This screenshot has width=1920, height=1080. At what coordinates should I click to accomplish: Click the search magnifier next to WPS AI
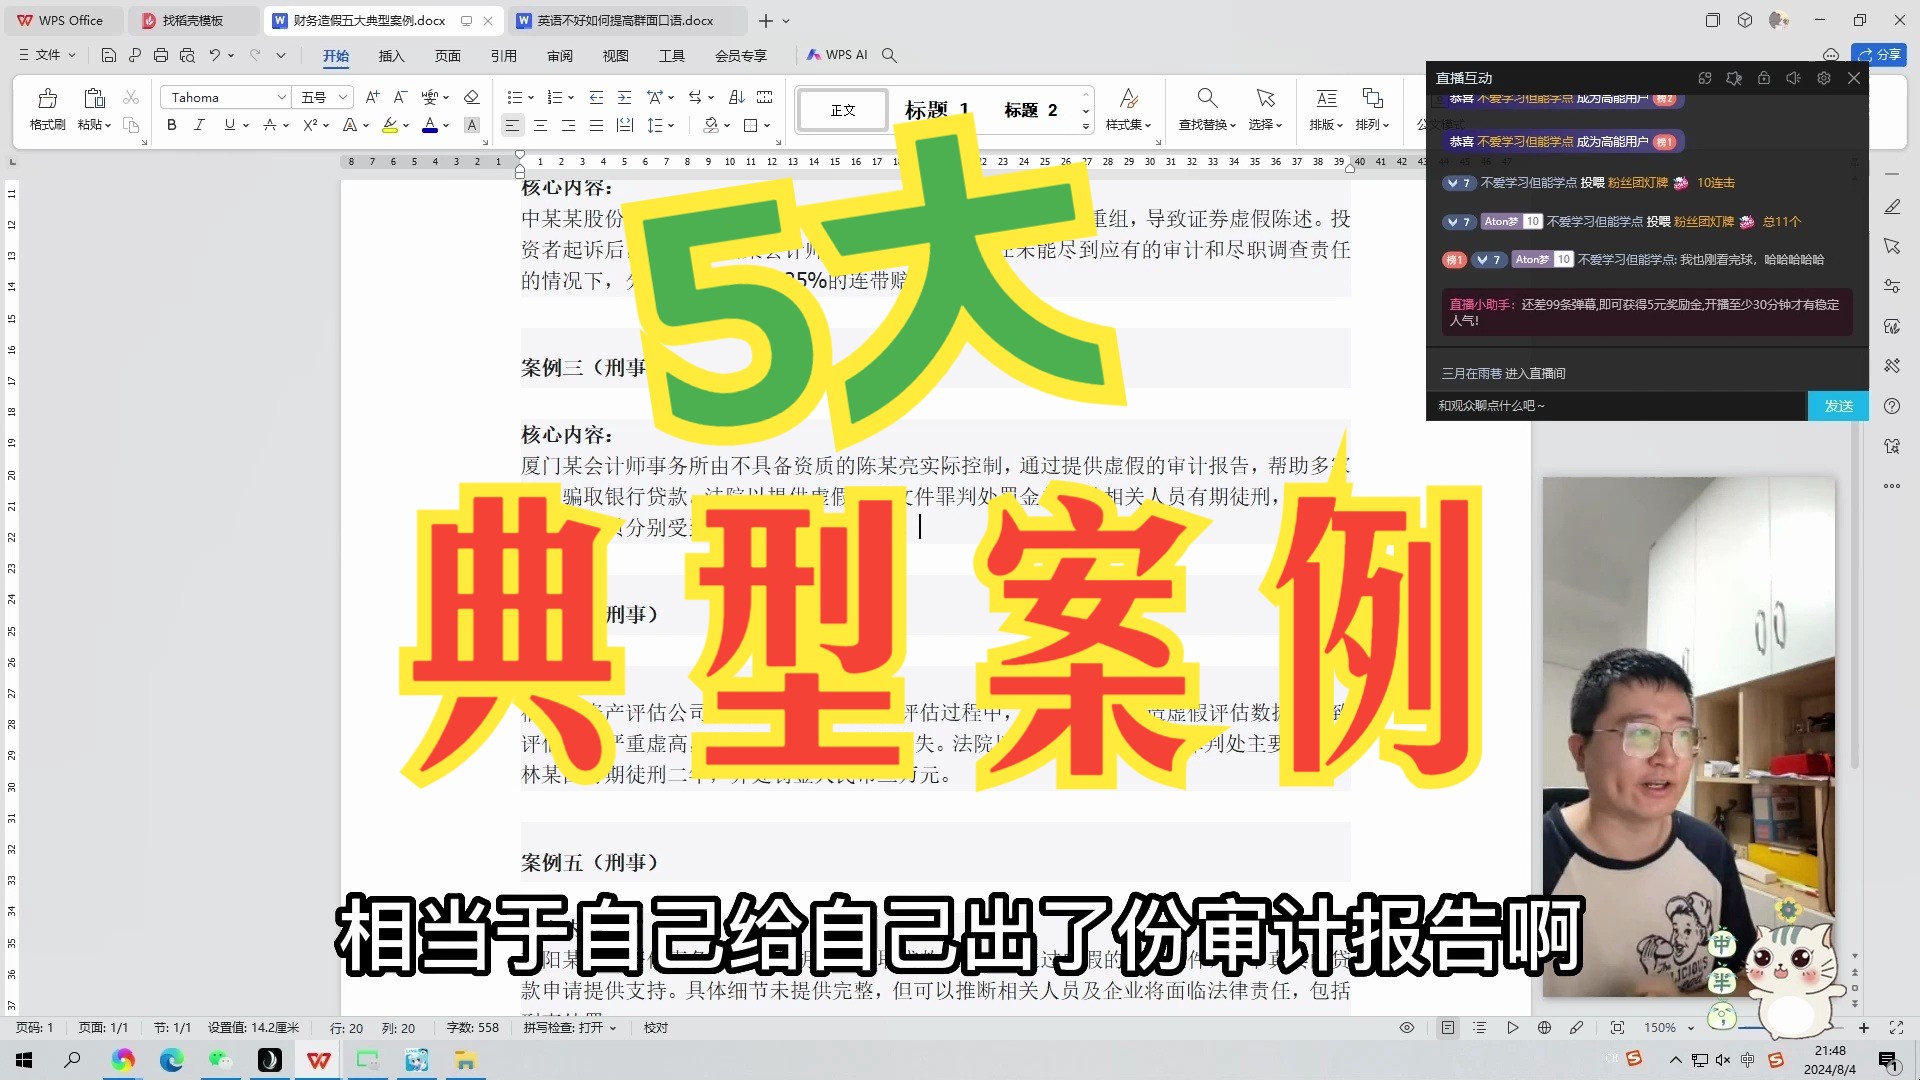pos(889,55)
